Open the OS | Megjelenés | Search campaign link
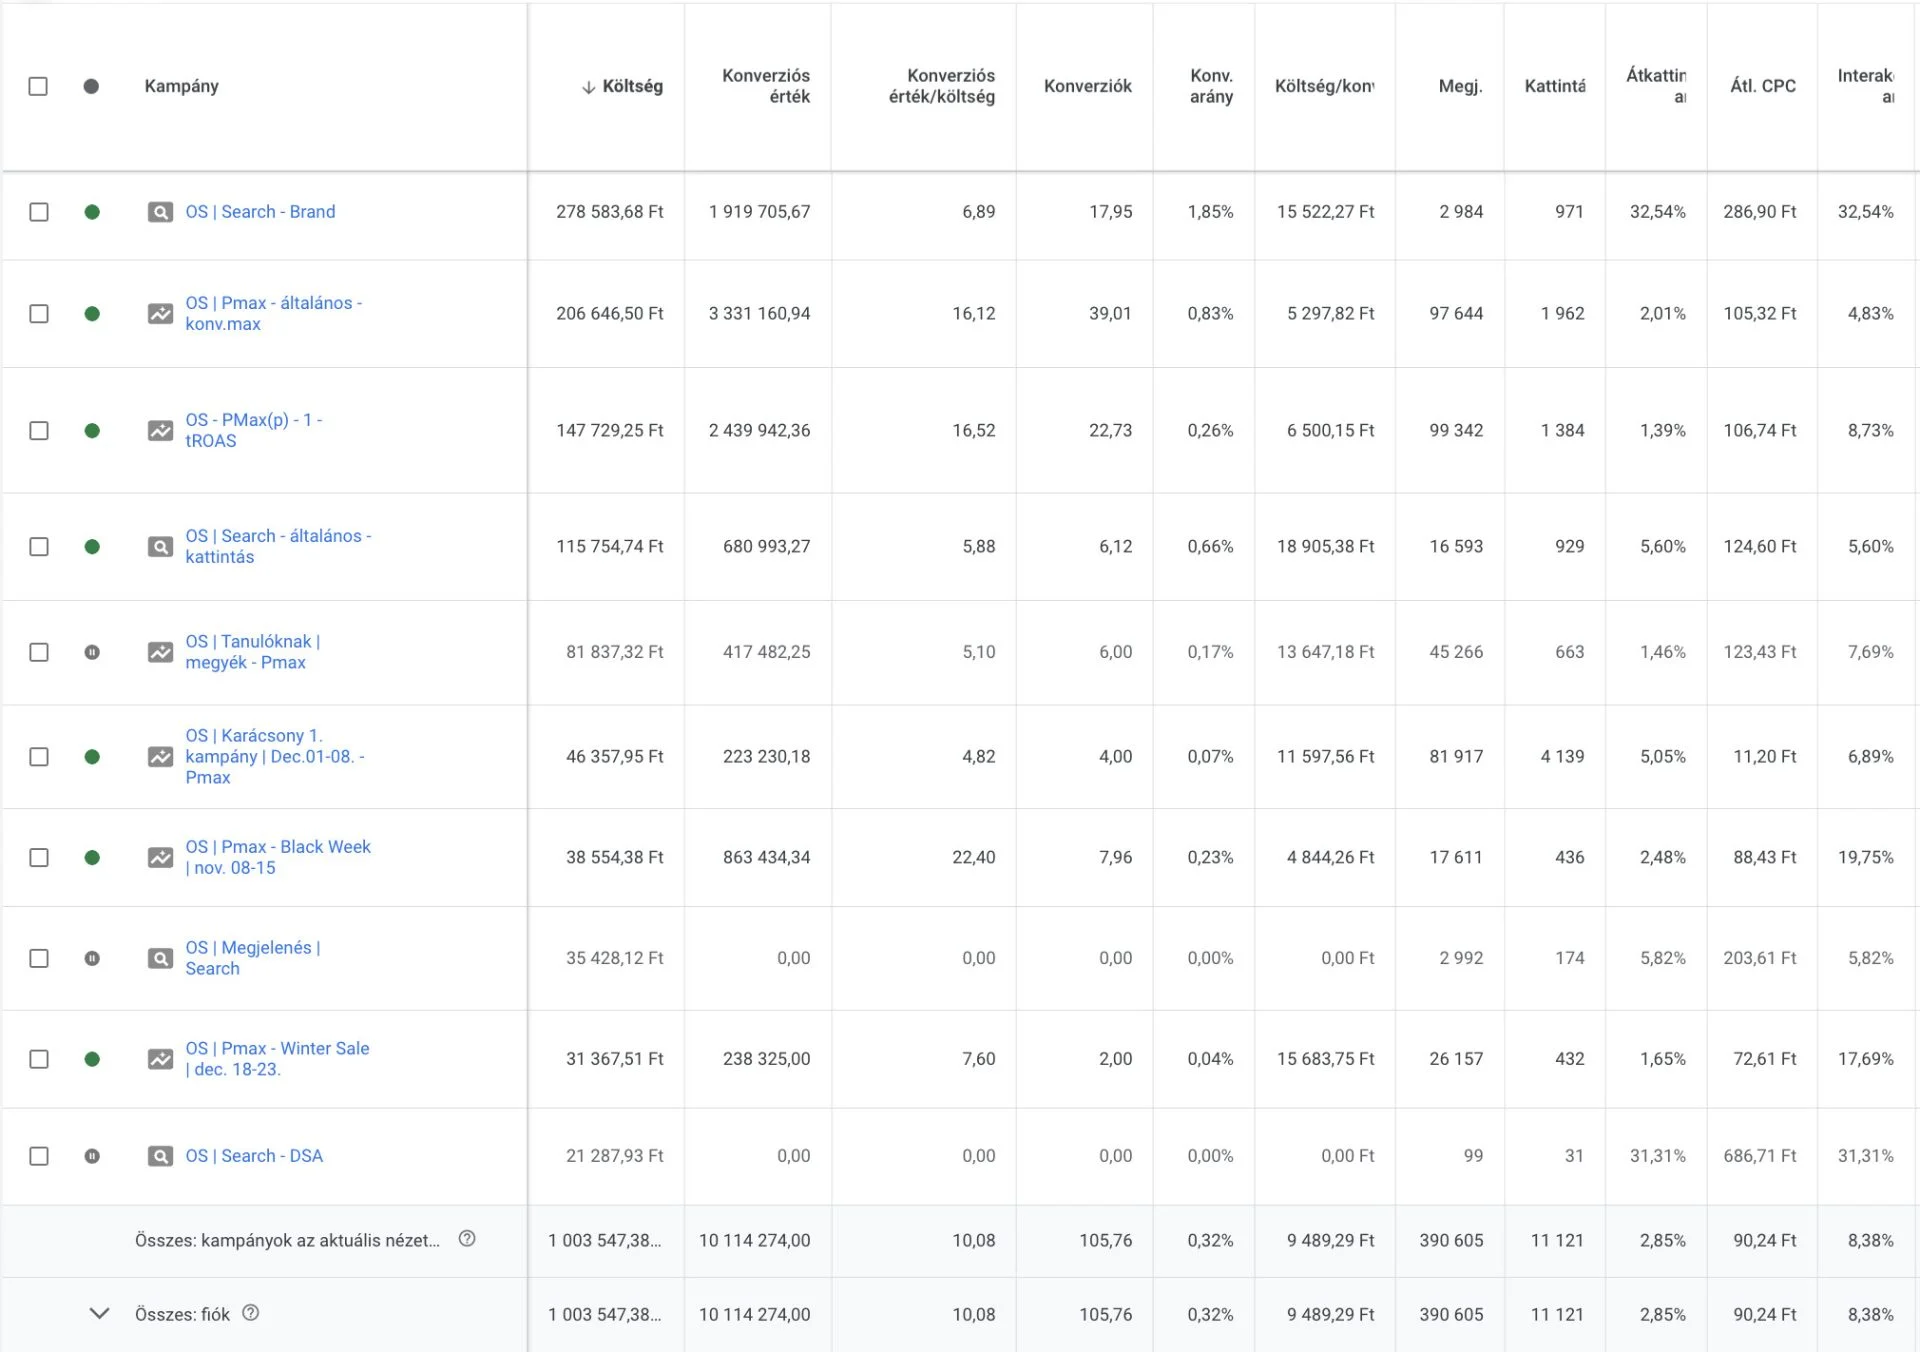This screenshot has height=1352, width=1920. click(253, 958)
